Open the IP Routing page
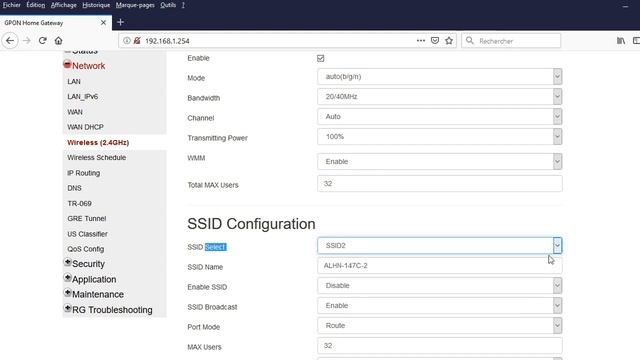 click(84, 173)
